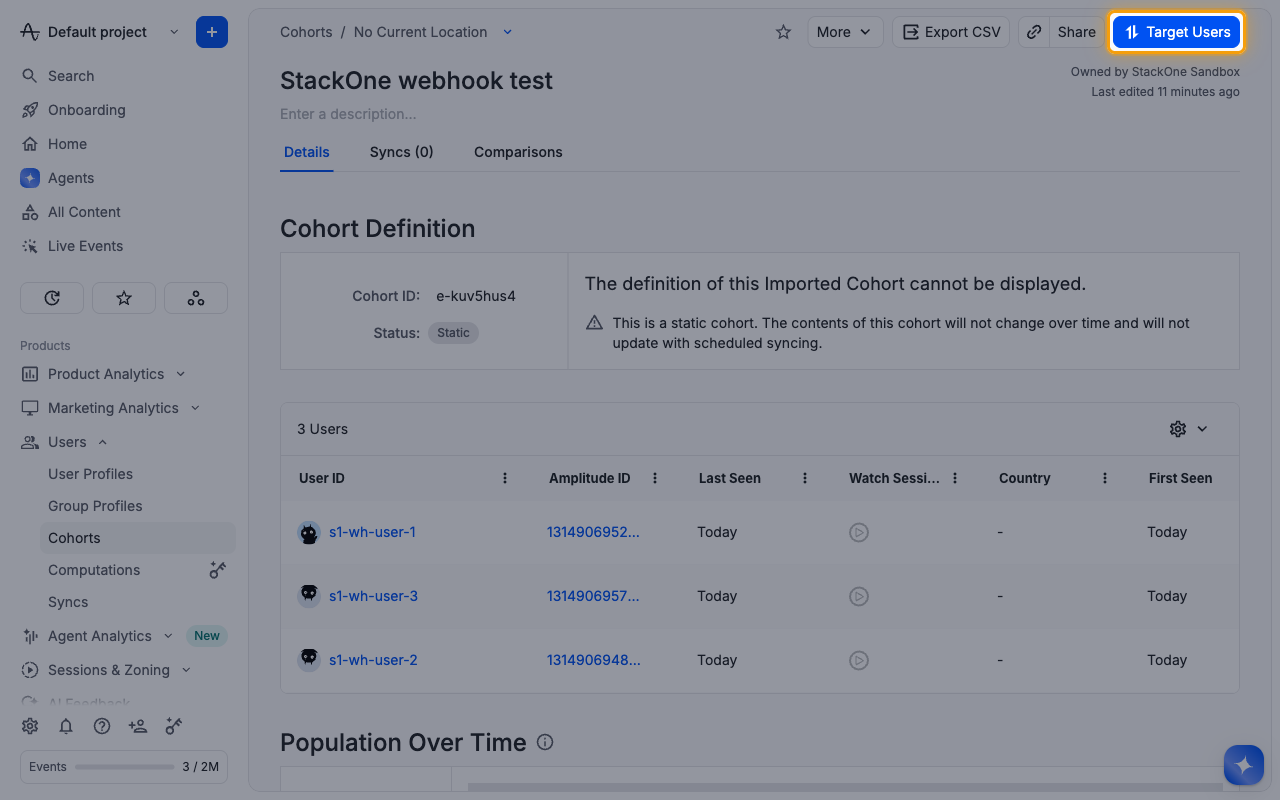
Task: Open Amplitude ID 1314906952 link
Action: [x=593, y=532]
